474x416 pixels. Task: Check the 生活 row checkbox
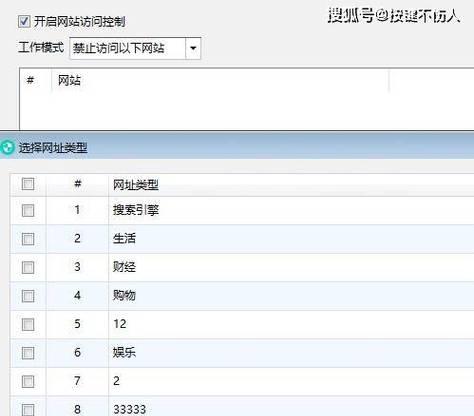28,239
